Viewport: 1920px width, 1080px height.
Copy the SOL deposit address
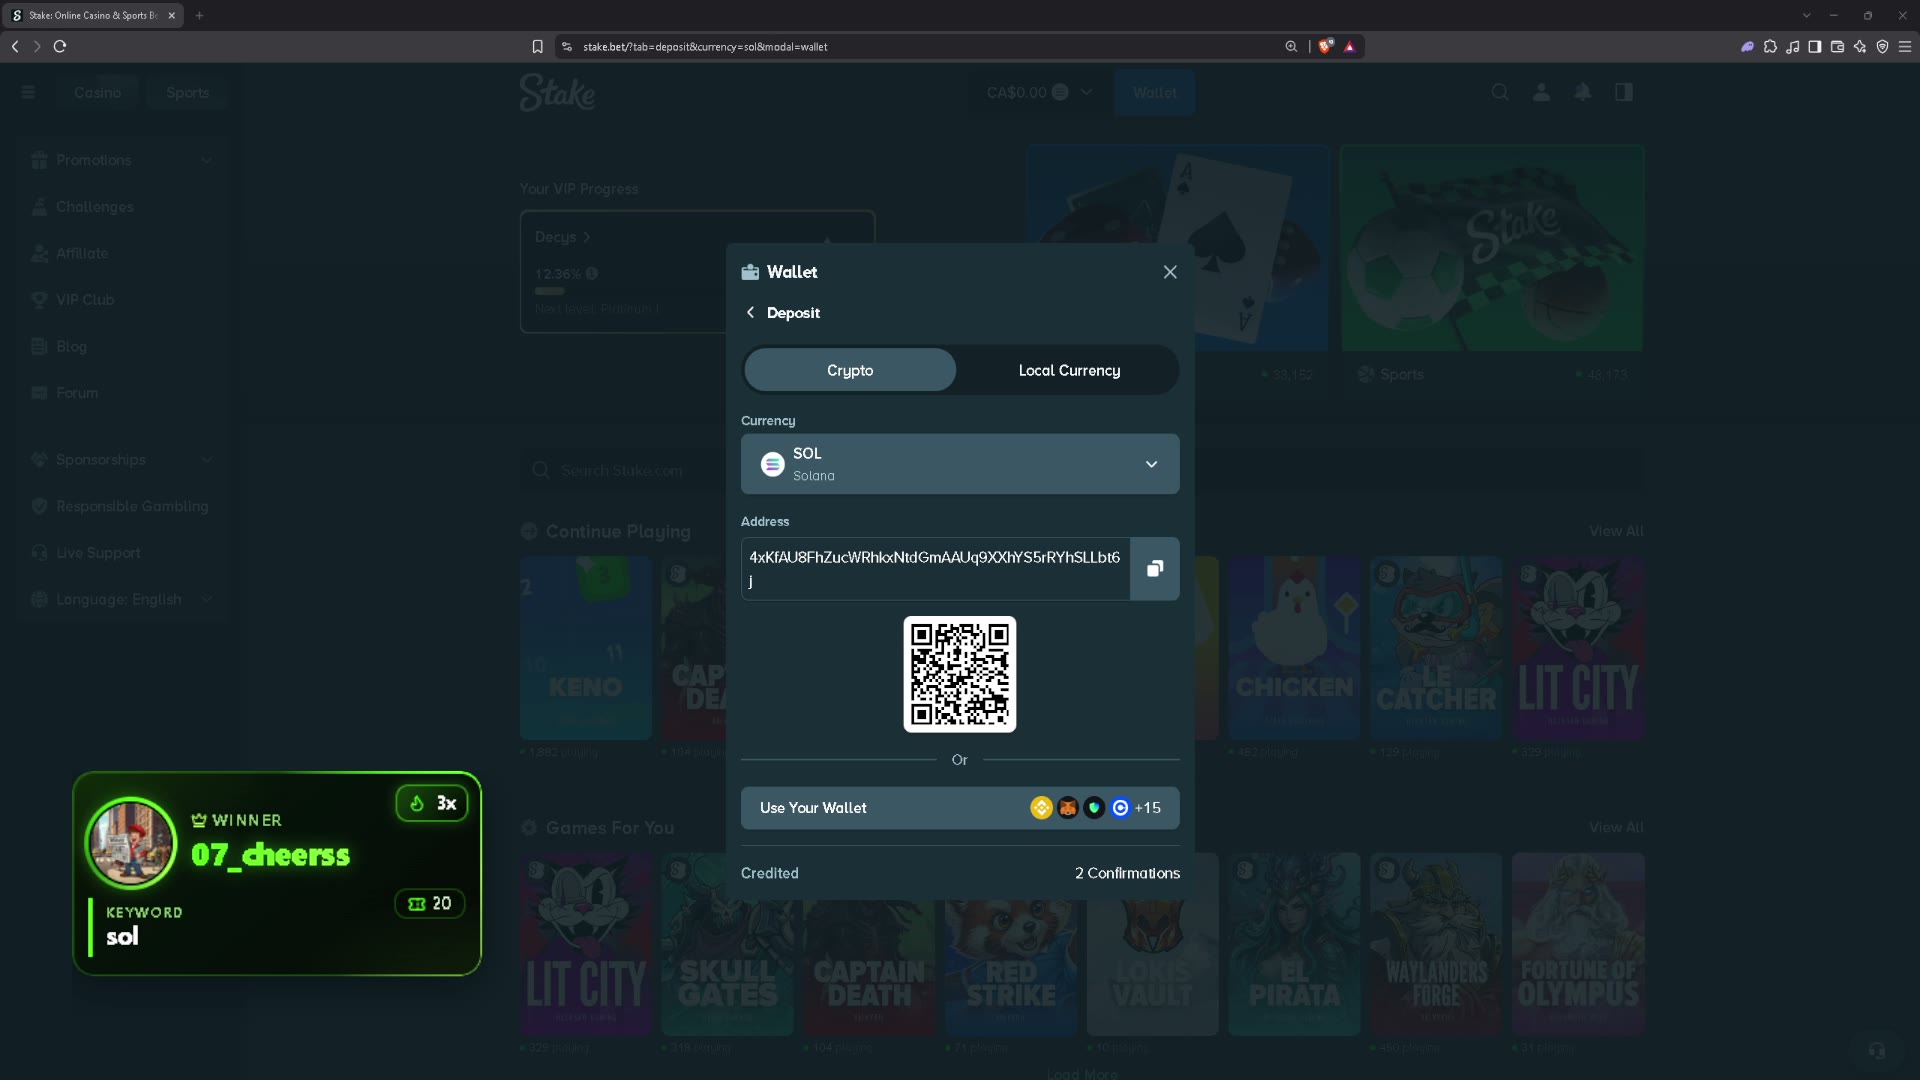tap(1155, 569)
